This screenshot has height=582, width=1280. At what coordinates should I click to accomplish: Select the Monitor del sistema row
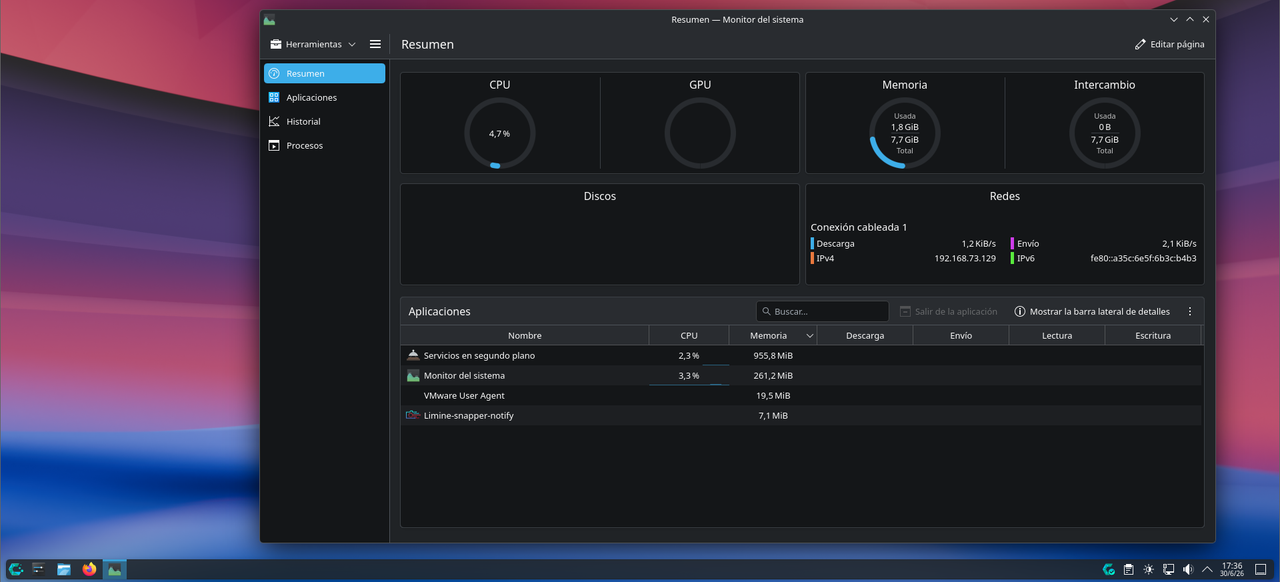point(801,375)
